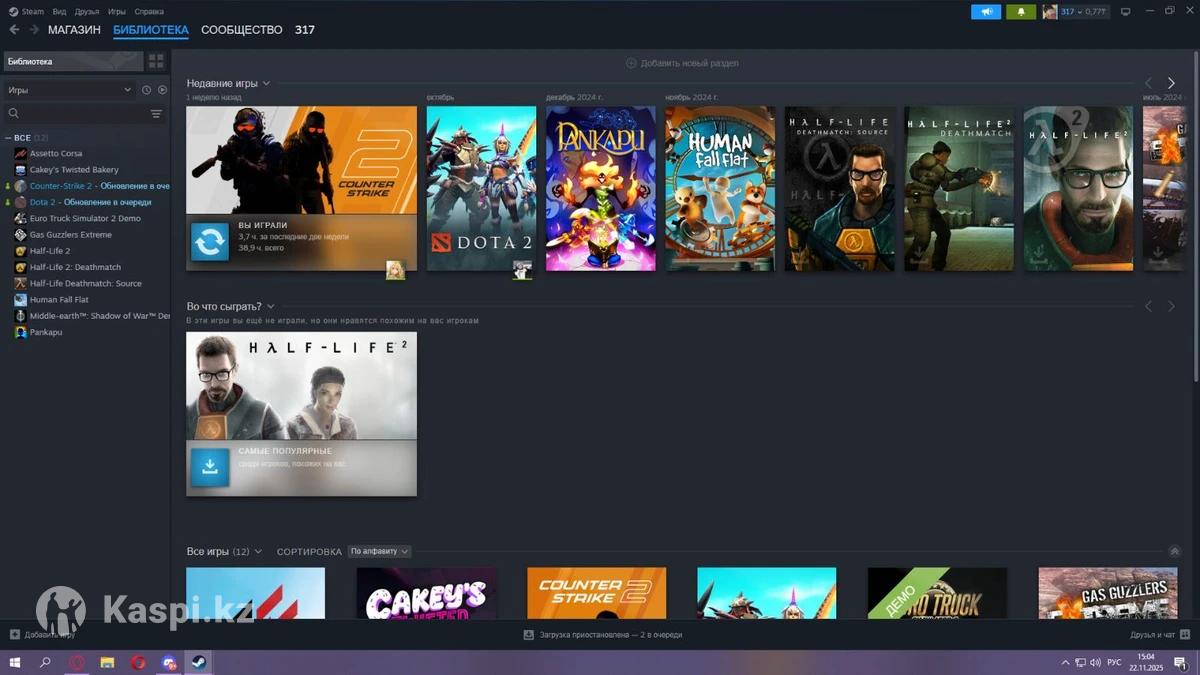The width and height of the screenshot is (1200, 675).
Task: Click the Half-Life 2 download install icon
Action: pos(210,467)
